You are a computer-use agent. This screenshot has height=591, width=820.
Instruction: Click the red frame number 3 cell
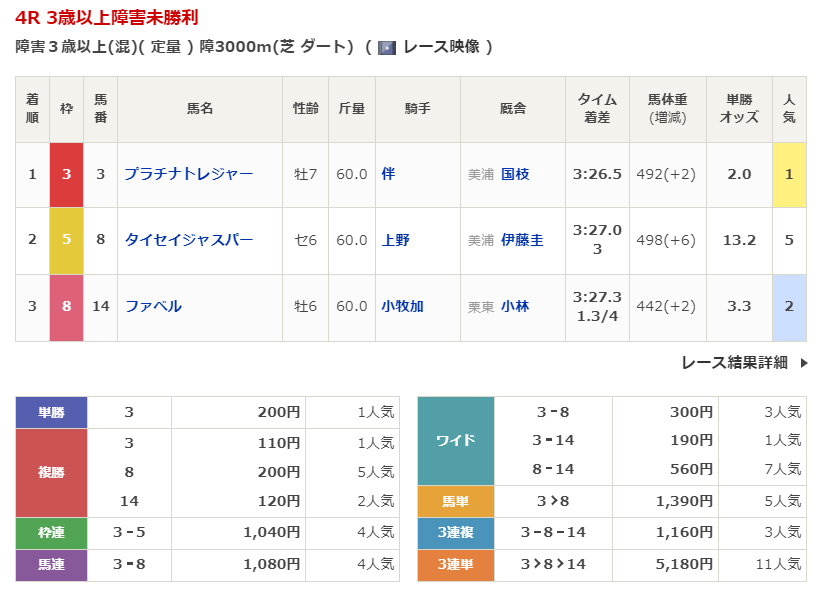(66, 174)
